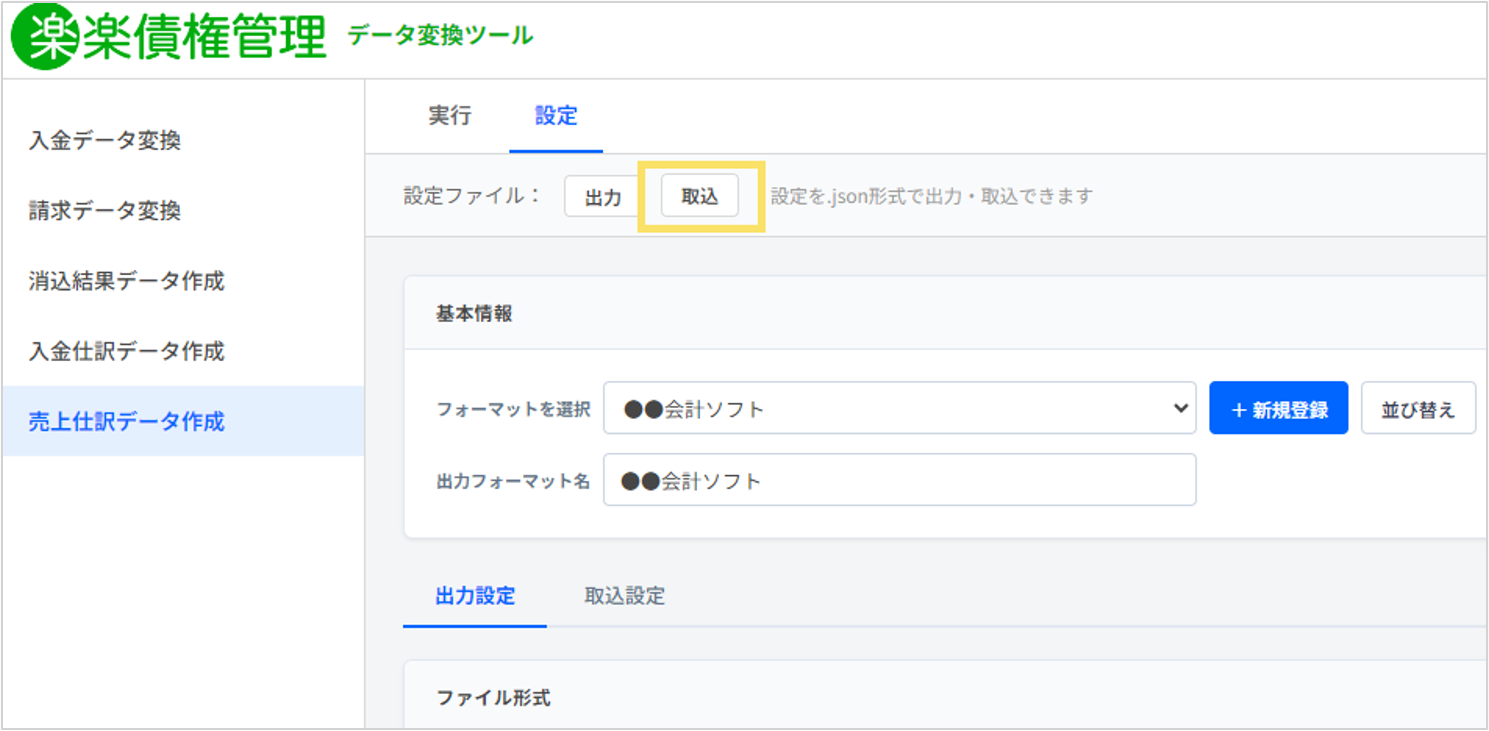Click the green 楽 logo icon

(x=45, y=38)
